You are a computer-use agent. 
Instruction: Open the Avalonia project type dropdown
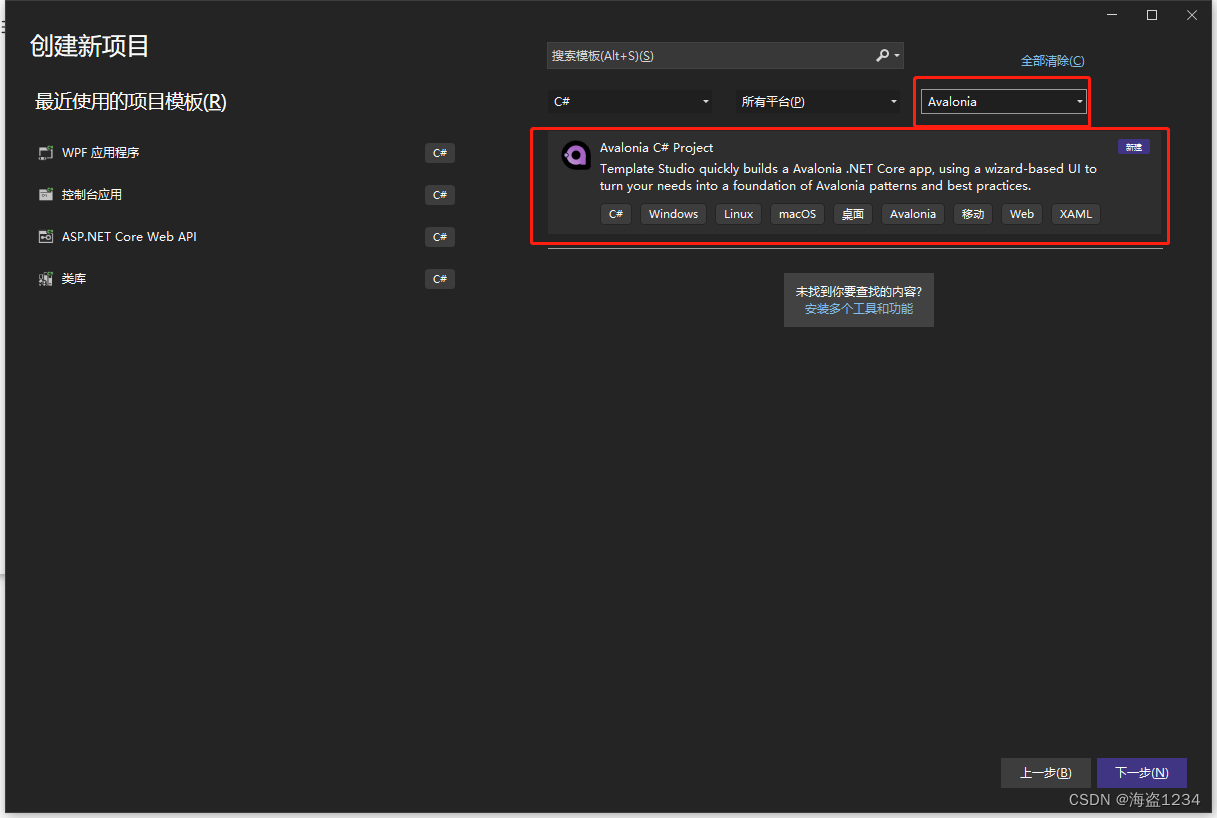point(1003,102)
